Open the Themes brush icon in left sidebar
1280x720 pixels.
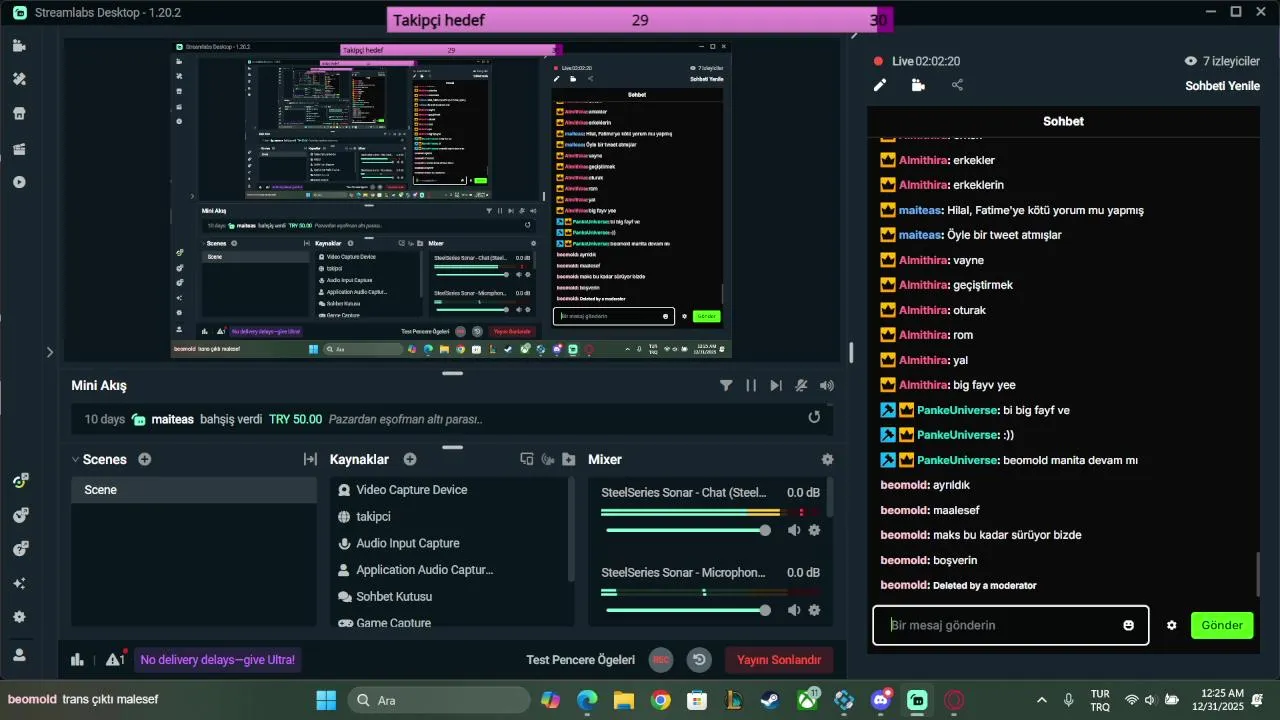pos(19,79)
